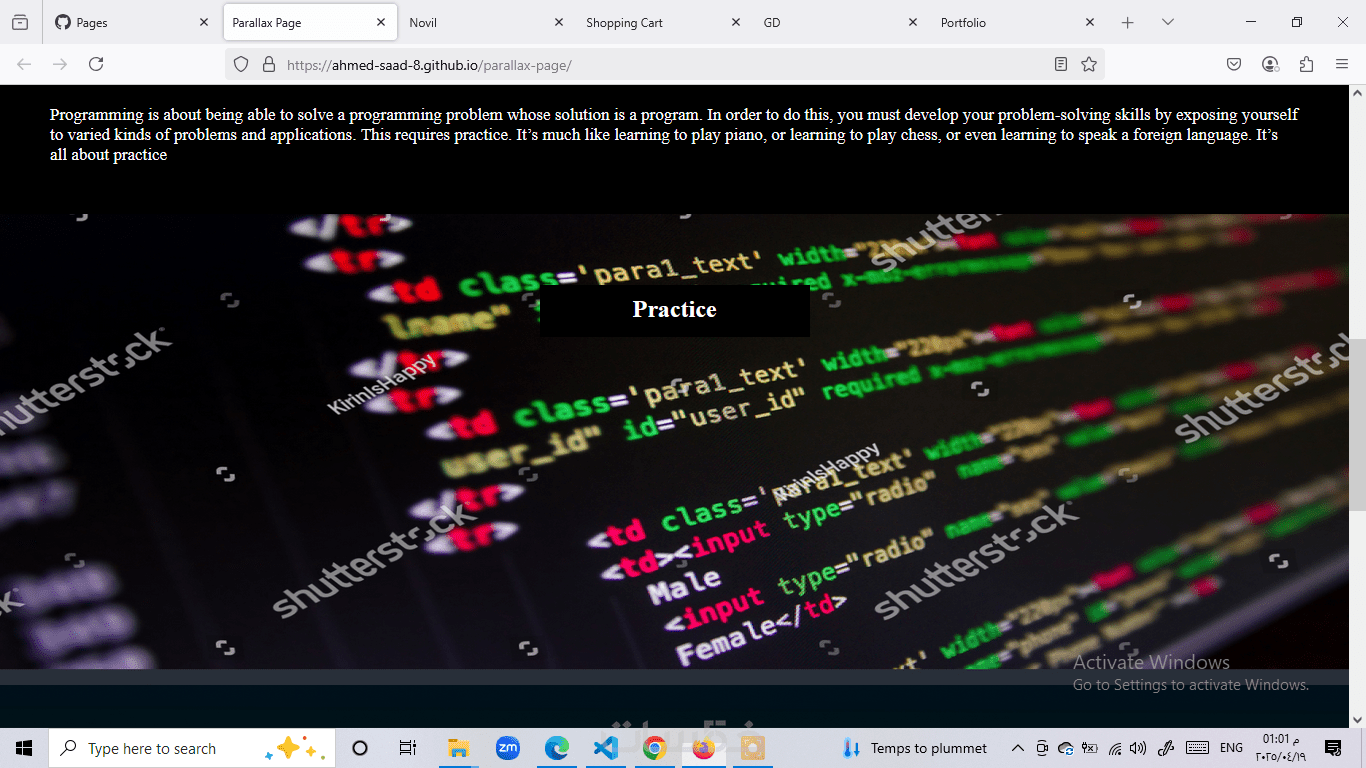
Task: Switch to the Novil tab
Action: (487, 22)
